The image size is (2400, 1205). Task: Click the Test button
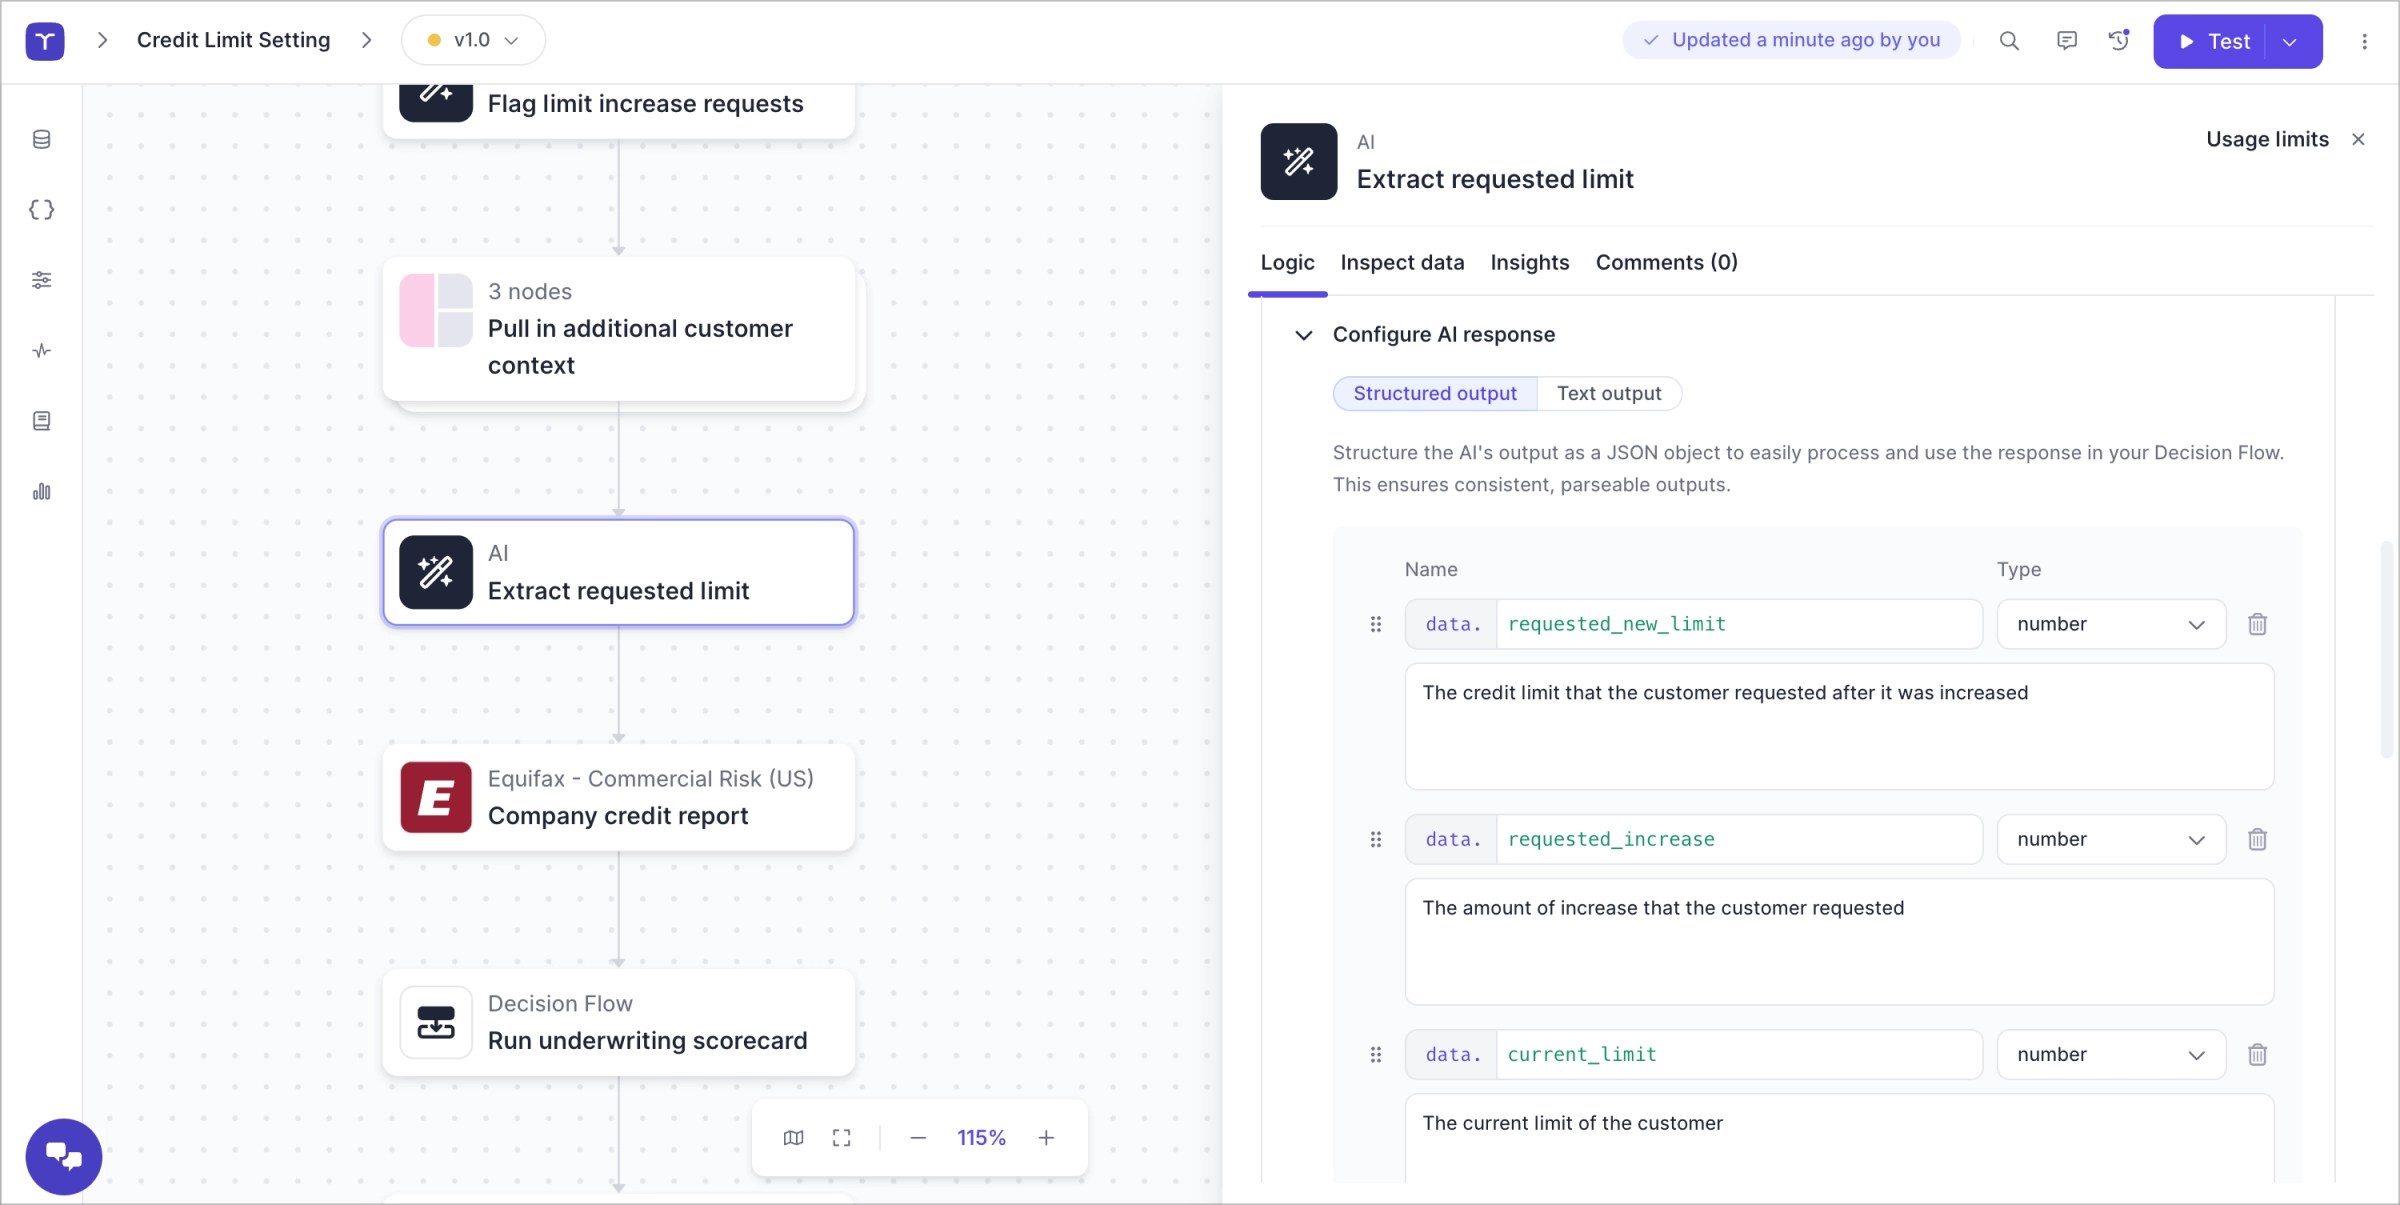point(2215,42)
